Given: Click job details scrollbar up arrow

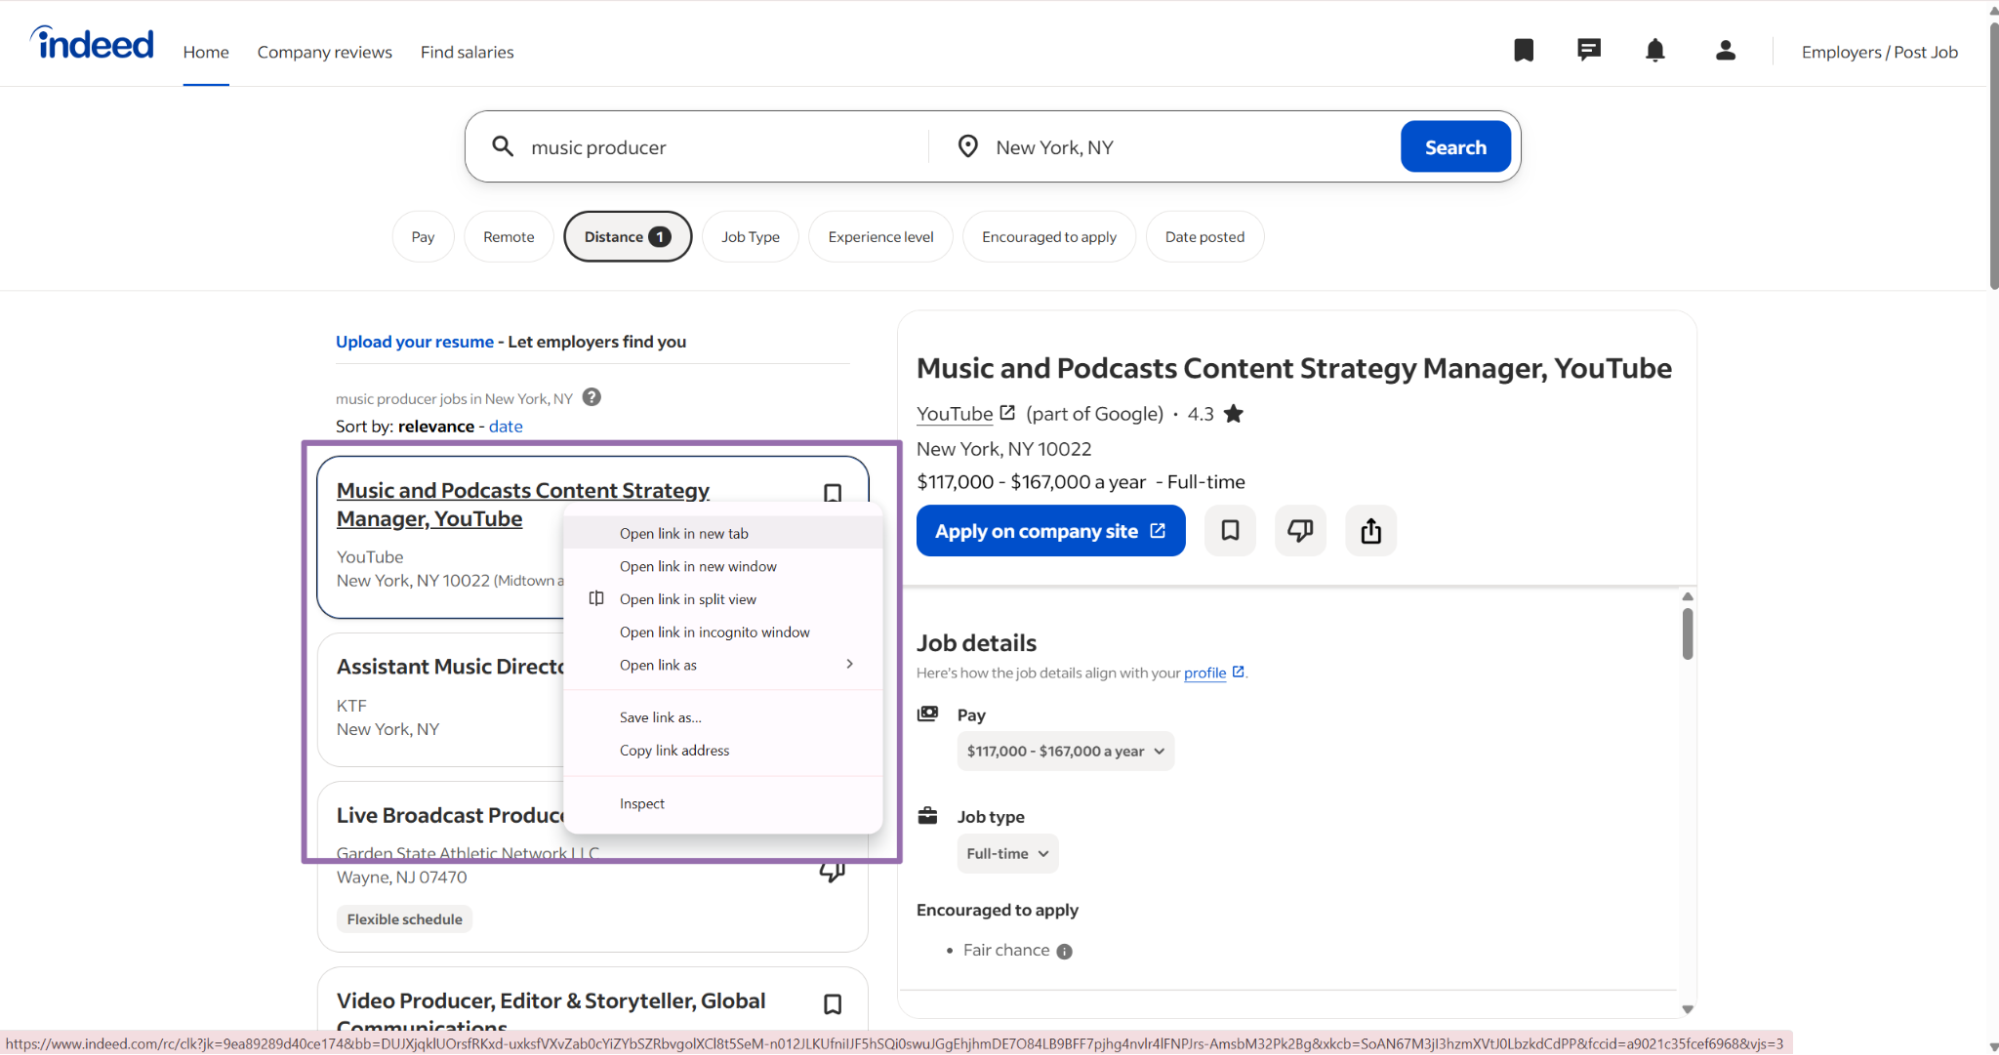Looking at the screenshot, I should pos(1687,596).
